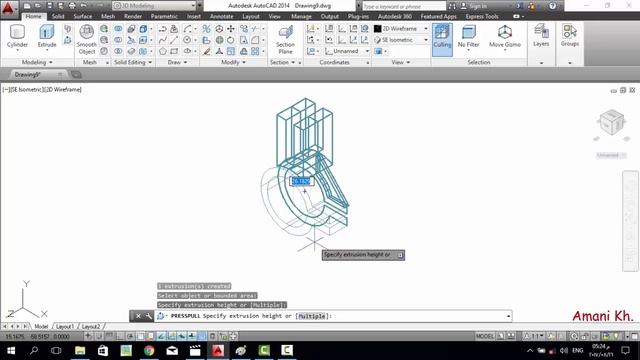
Task: Toggle Infer Constraints in status bar
Action: 89,336
